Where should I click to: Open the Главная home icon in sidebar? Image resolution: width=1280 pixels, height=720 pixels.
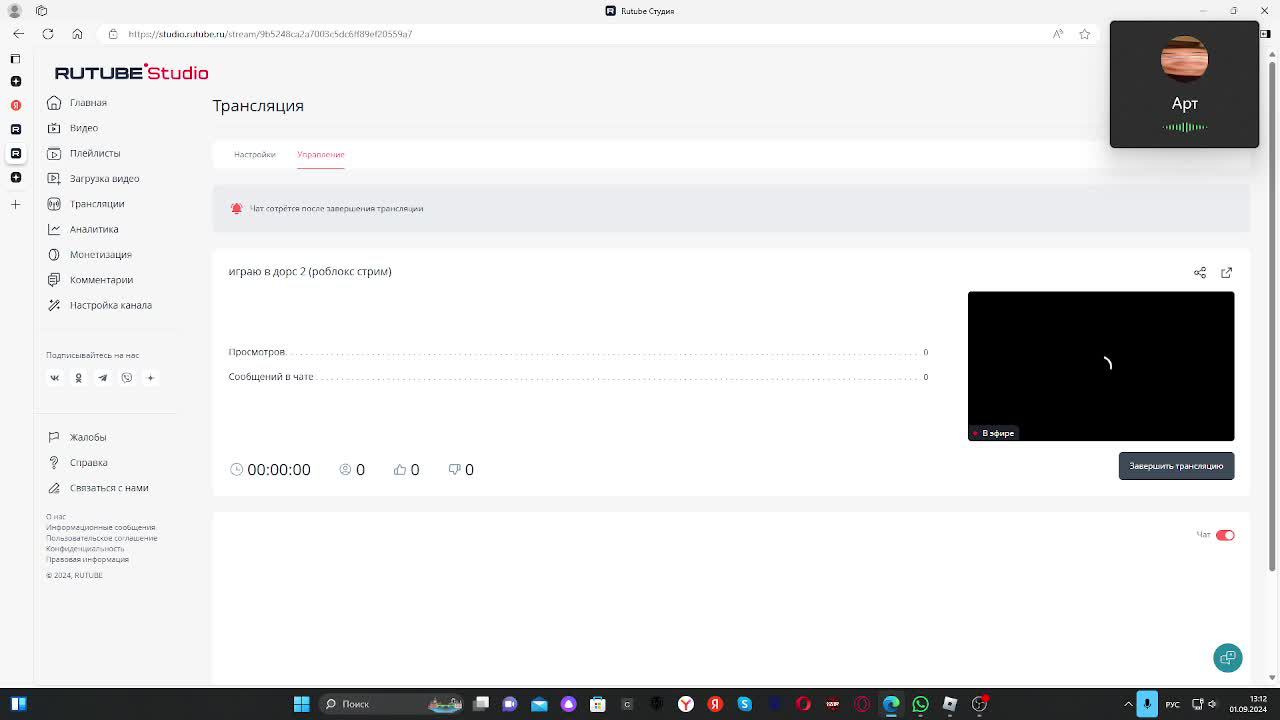(54, 103)
